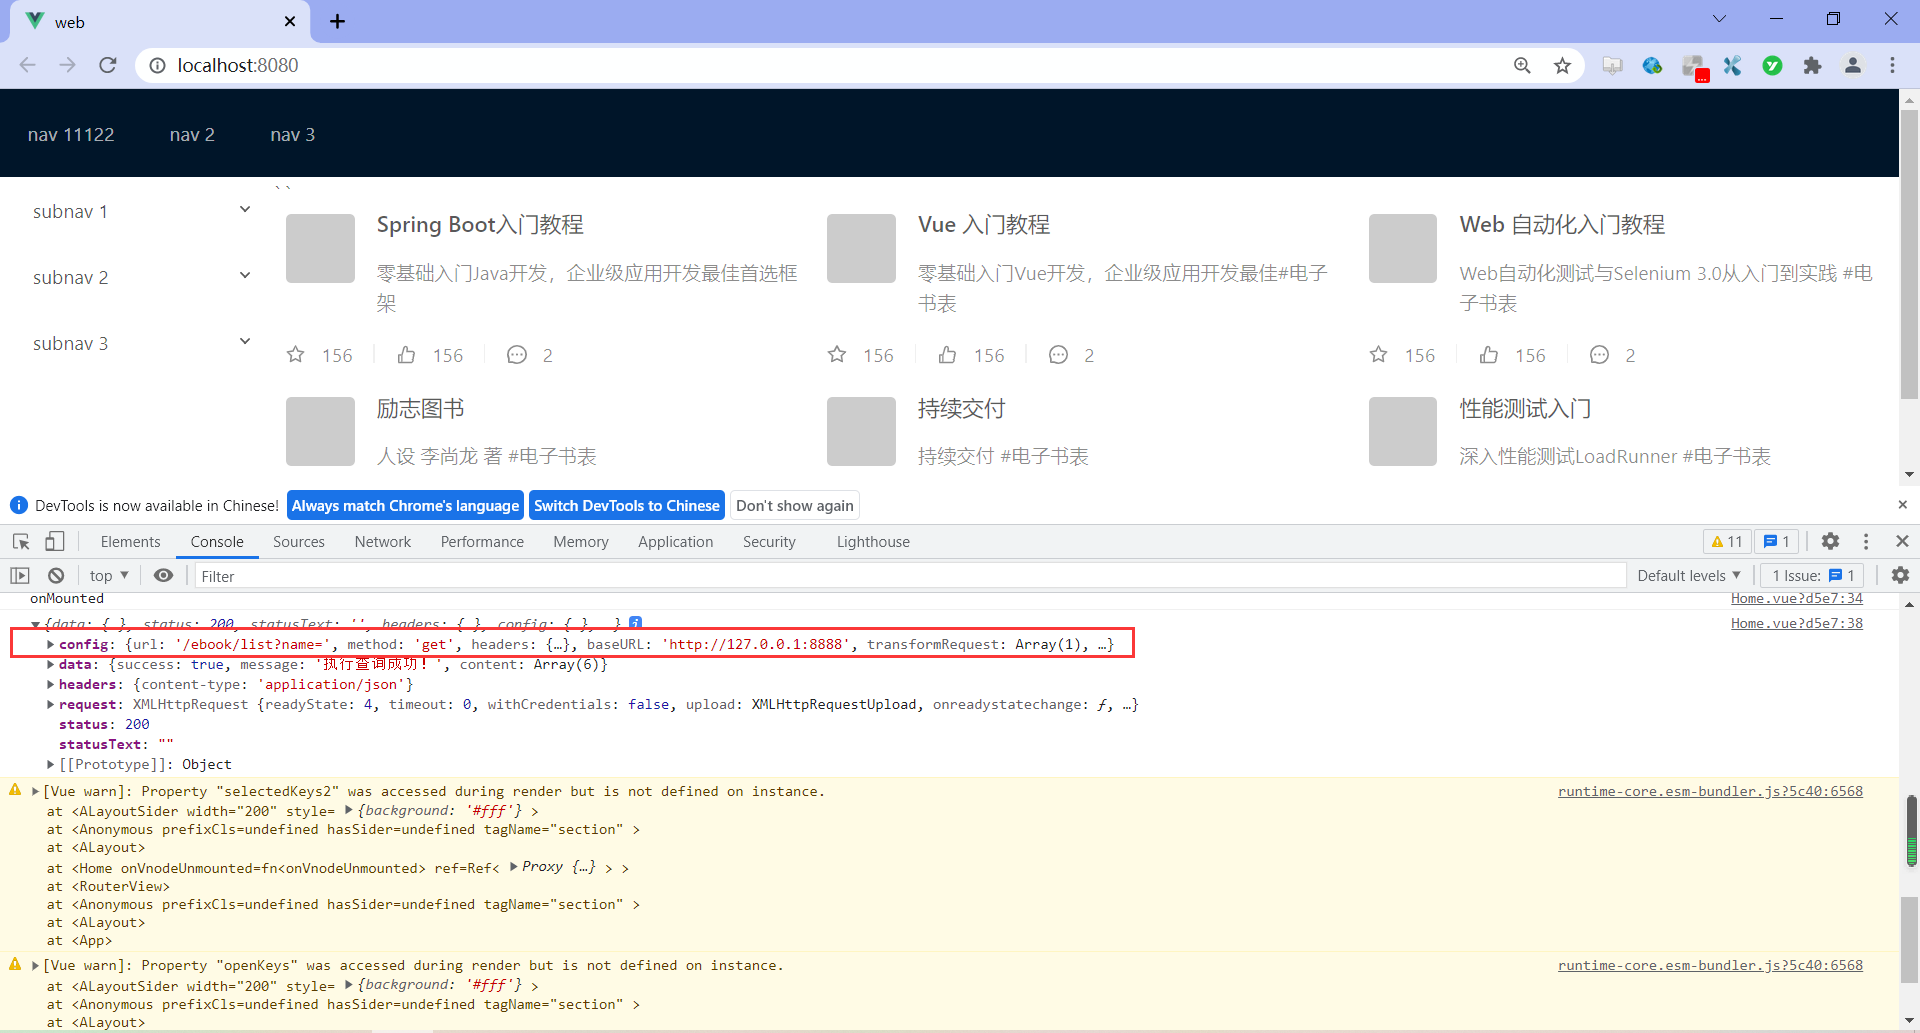The image size is (1920, 1033).
Task: Open the DevTools settings gear
Action: click(x=1830, y=541)
